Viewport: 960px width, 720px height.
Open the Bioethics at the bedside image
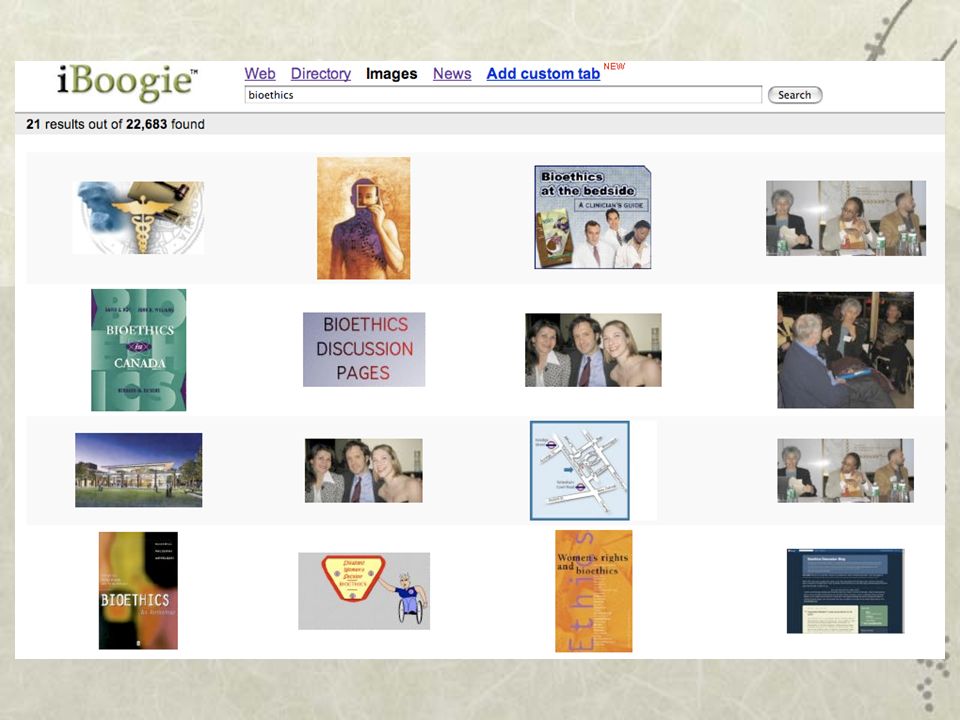click(593, 217)
